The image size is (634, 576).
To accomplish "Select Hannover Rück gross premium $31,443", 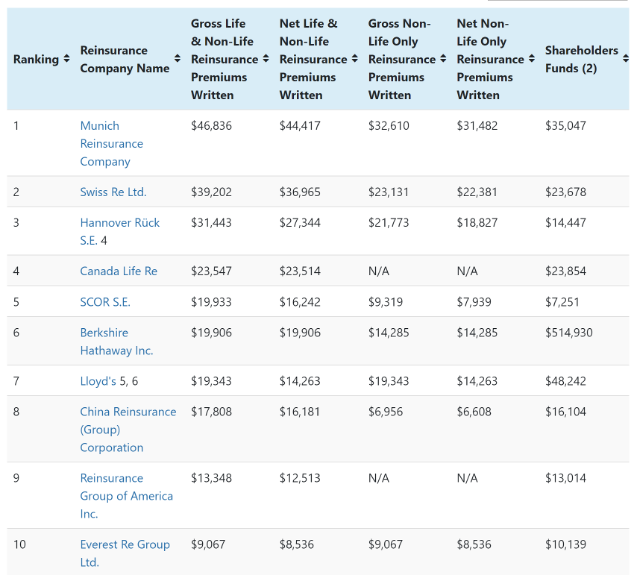I will (x=211, y=223).
